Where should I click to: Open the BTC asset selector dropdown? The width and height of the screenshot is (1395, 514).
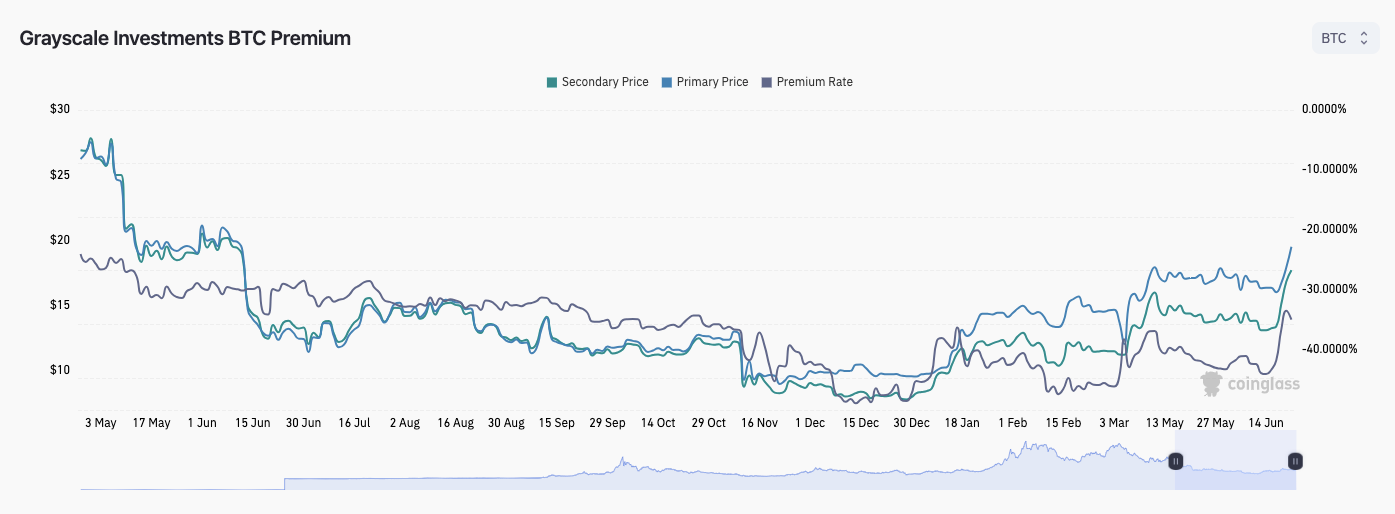(1344, 39)
